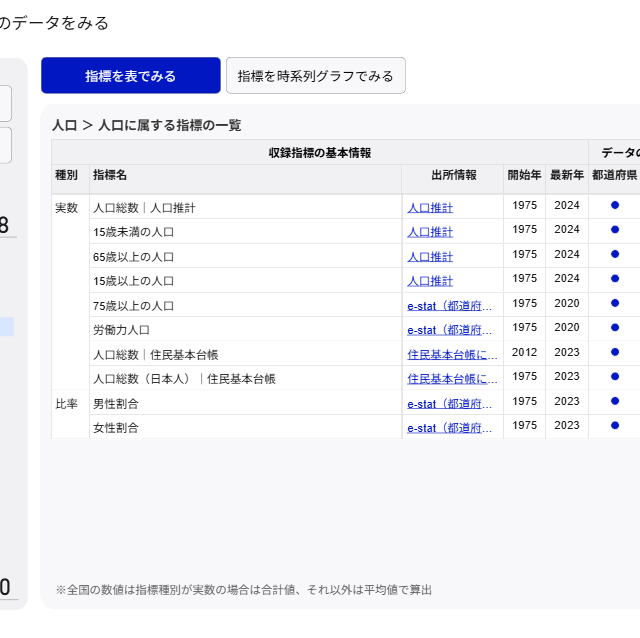Click the blue 都道府県 dot for 男性割合
Image resolution: width=640 pixels, height=638 pixels.
[x=615, y=401]
